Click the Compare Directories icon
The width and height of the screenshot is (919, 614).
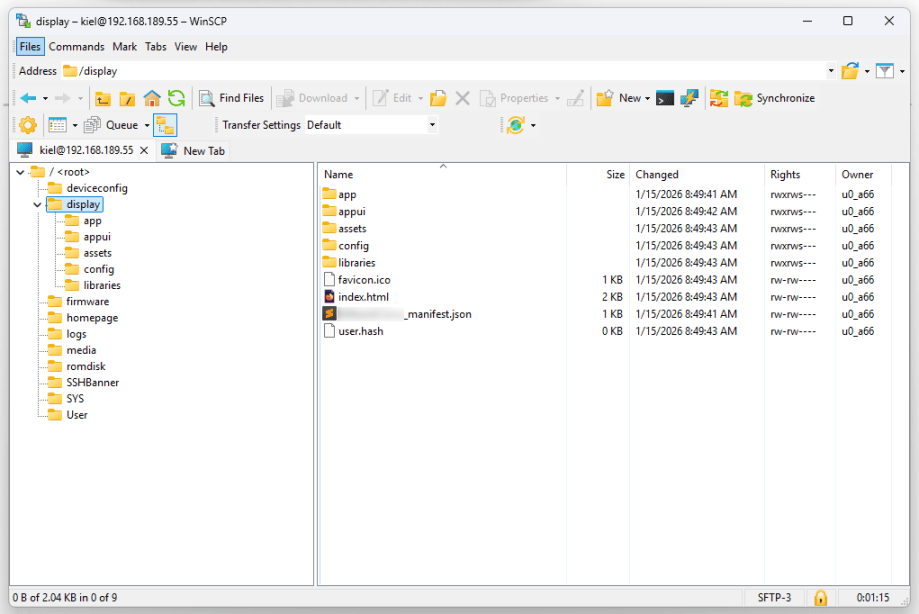[x=718, y=98]
